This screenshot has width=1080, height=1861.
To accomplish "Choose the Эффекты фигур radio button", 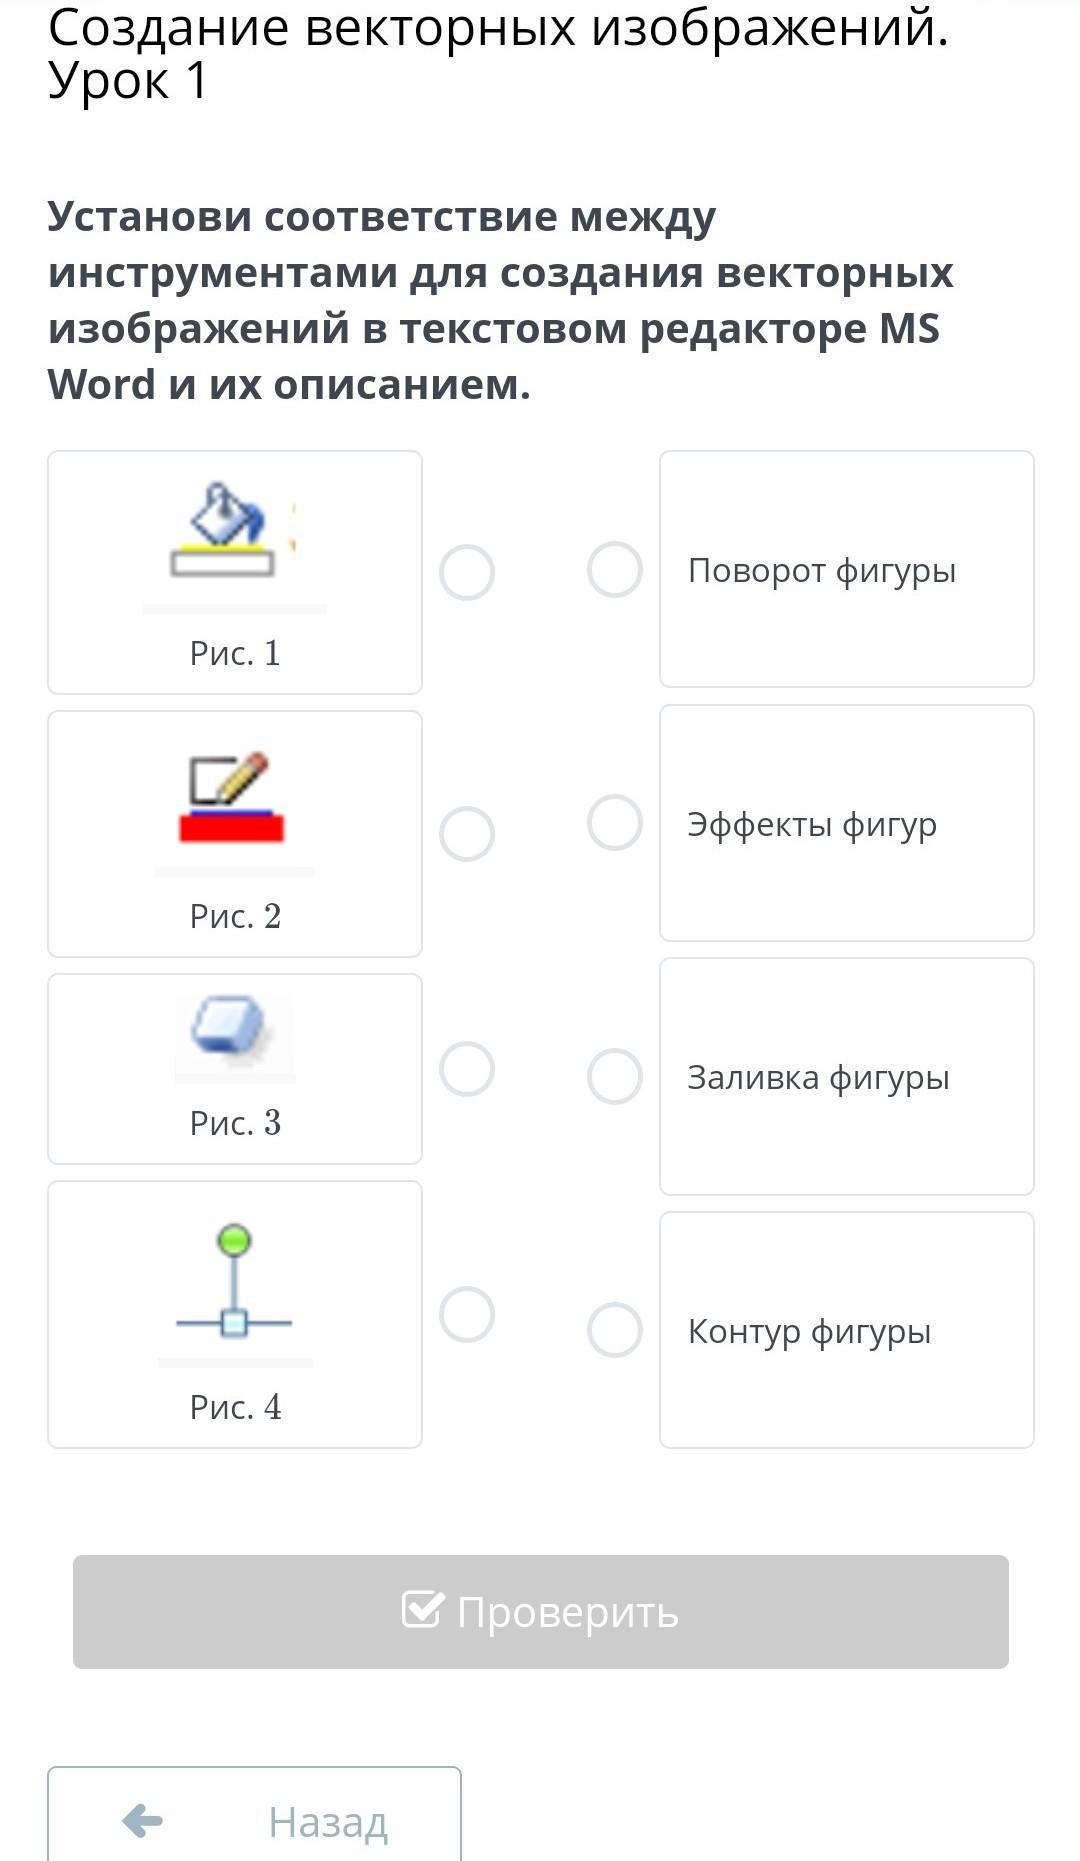I will pyautogui.click(x=615, y=823).
